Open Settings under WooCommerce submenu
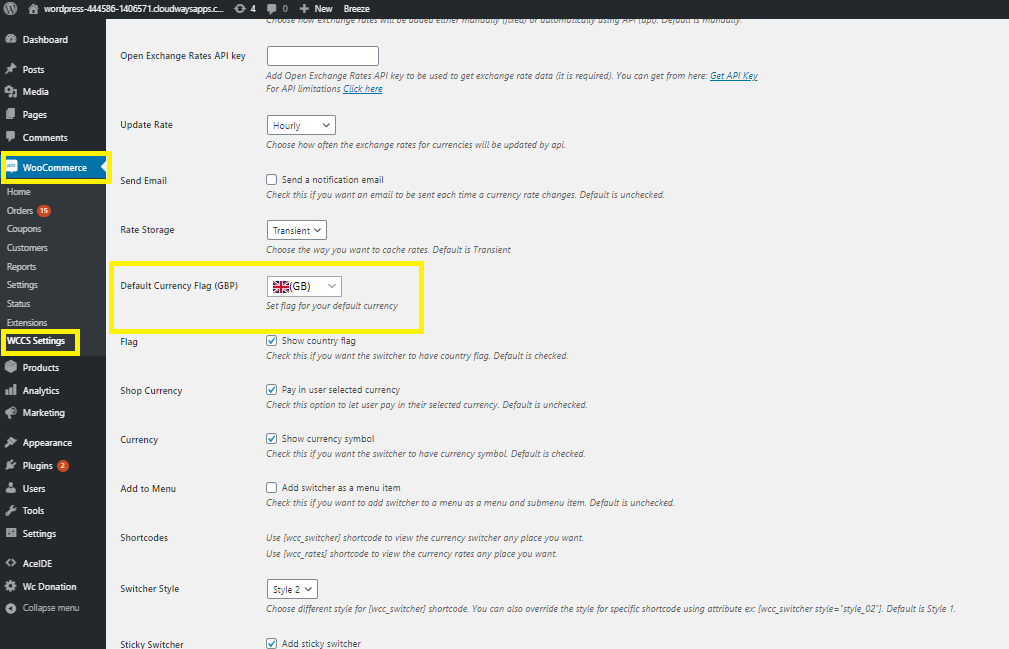 (23, 284)
